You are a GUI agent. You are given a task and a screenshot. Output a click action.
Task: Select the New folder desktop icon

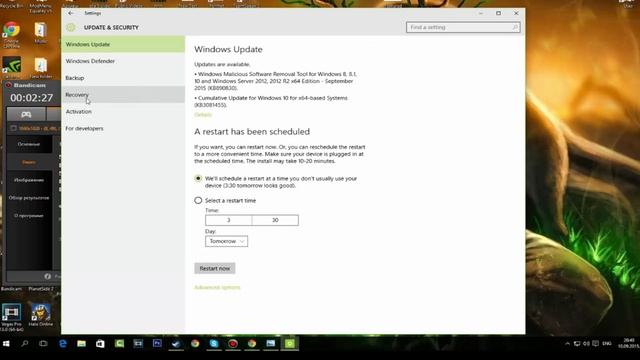coord(40,68)
